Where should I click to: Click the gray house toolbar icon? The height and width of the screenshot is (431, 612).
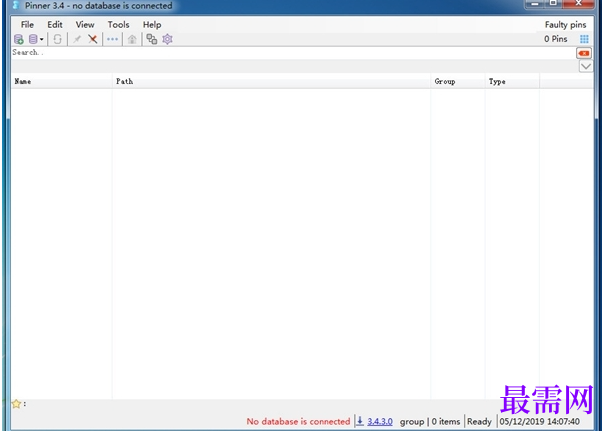[x=132, y=39]
